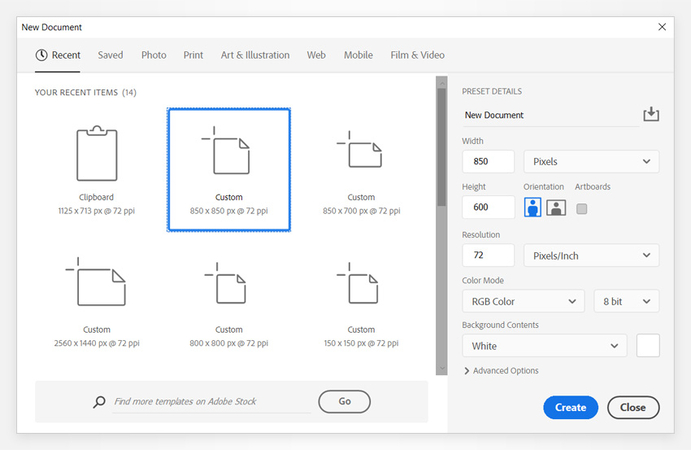Viewport: 691px width, 450px height.
Task: Set orientation to portrait
Action: 533,208
